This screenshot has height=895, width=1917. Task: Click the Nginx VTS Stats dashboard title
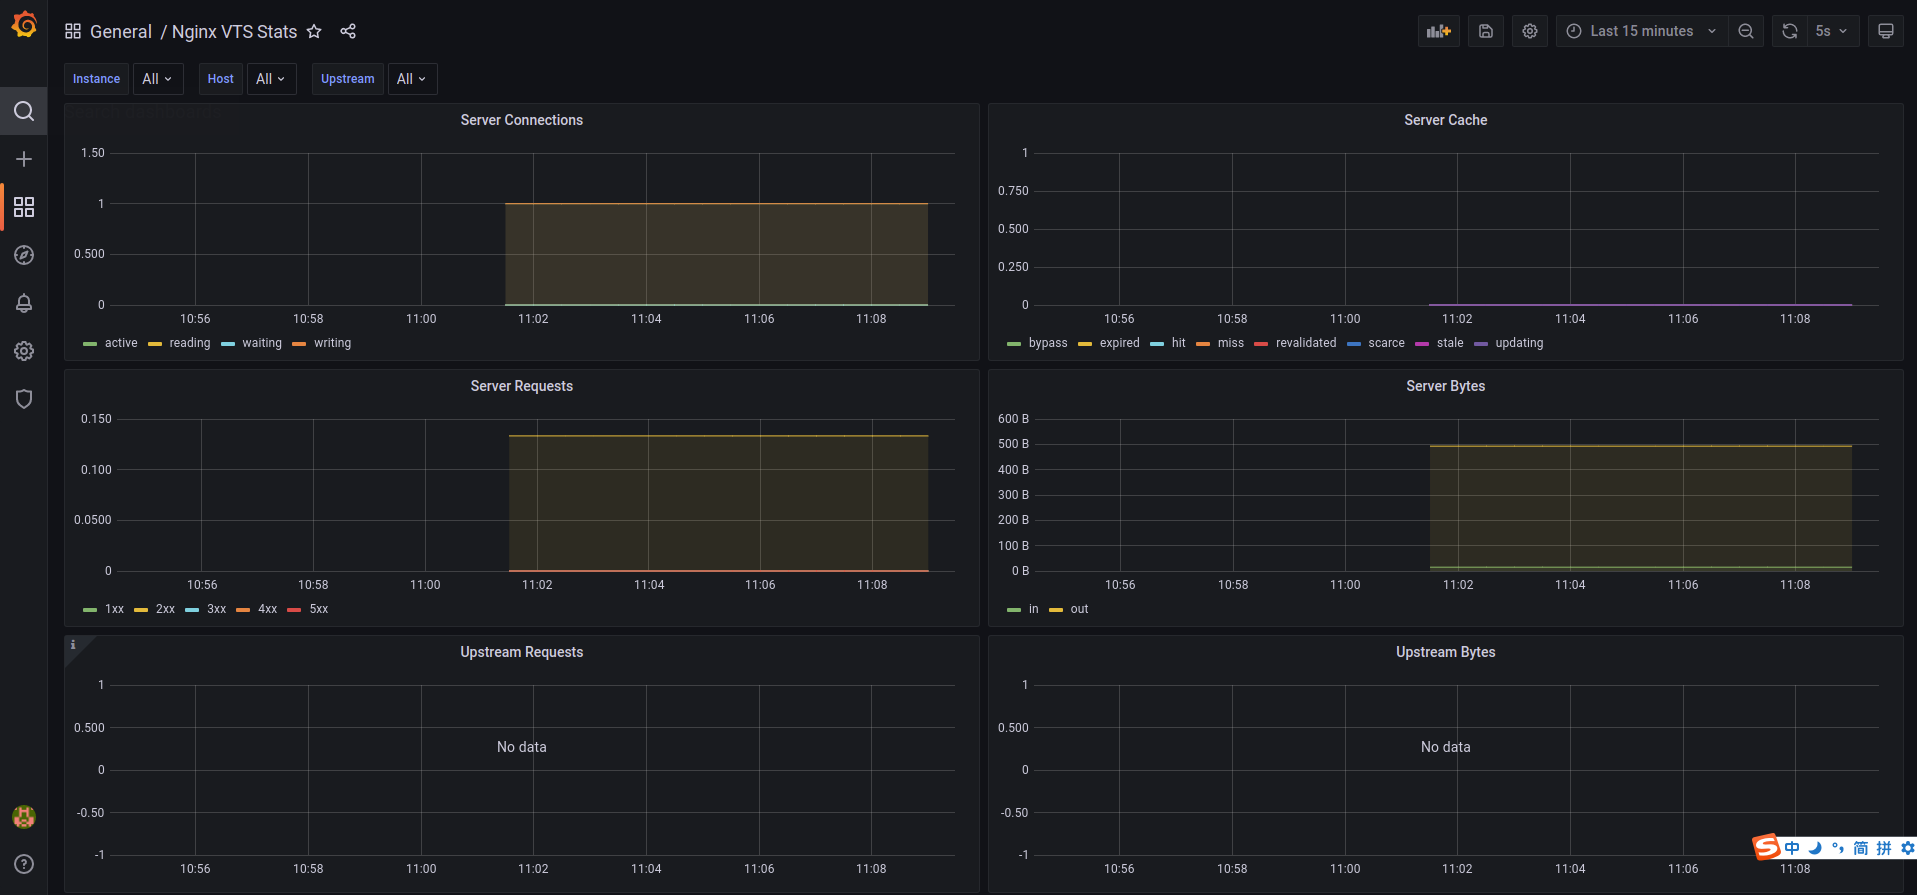coord(234,31)
